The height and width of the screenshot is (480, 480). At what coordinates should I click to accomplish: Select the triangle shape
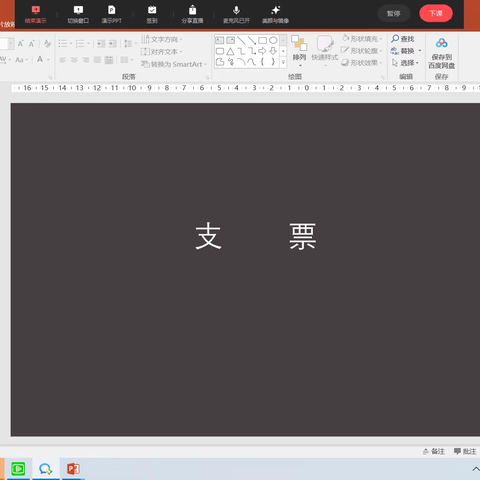pyautogui.click(x=230, y=51)
